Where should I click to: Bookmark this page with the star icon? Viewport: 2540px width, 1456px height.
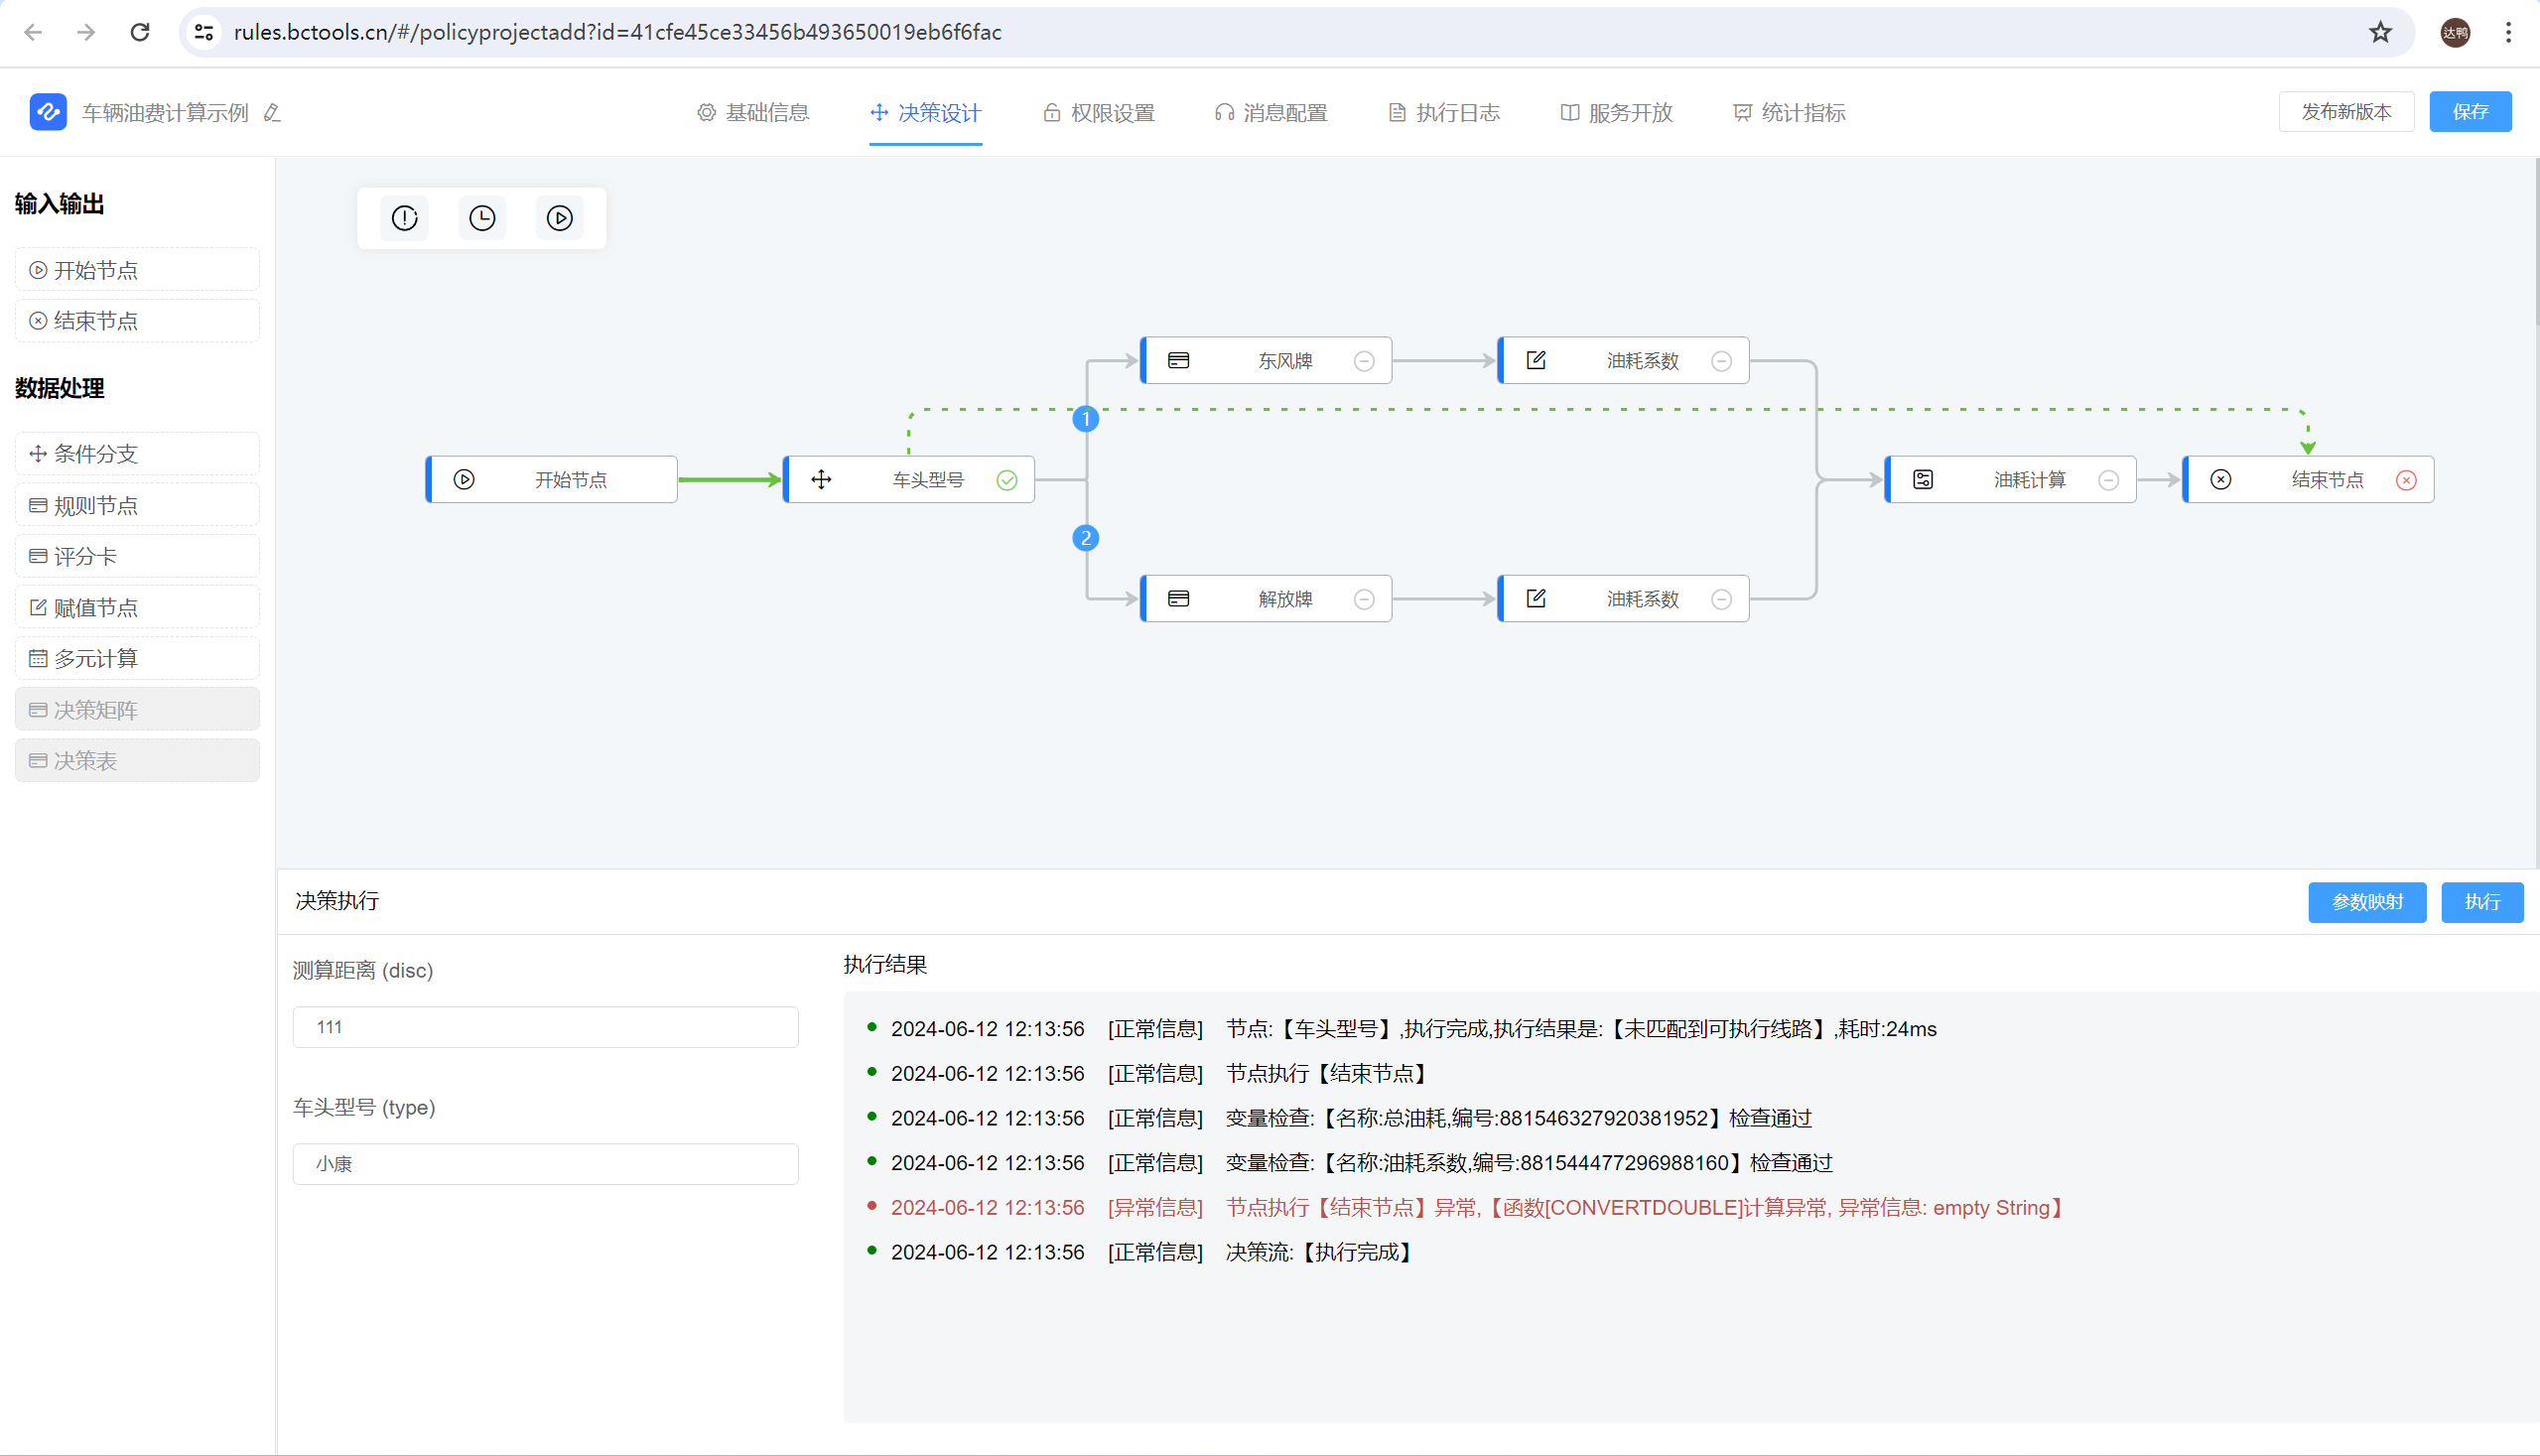pos(2380,32)
